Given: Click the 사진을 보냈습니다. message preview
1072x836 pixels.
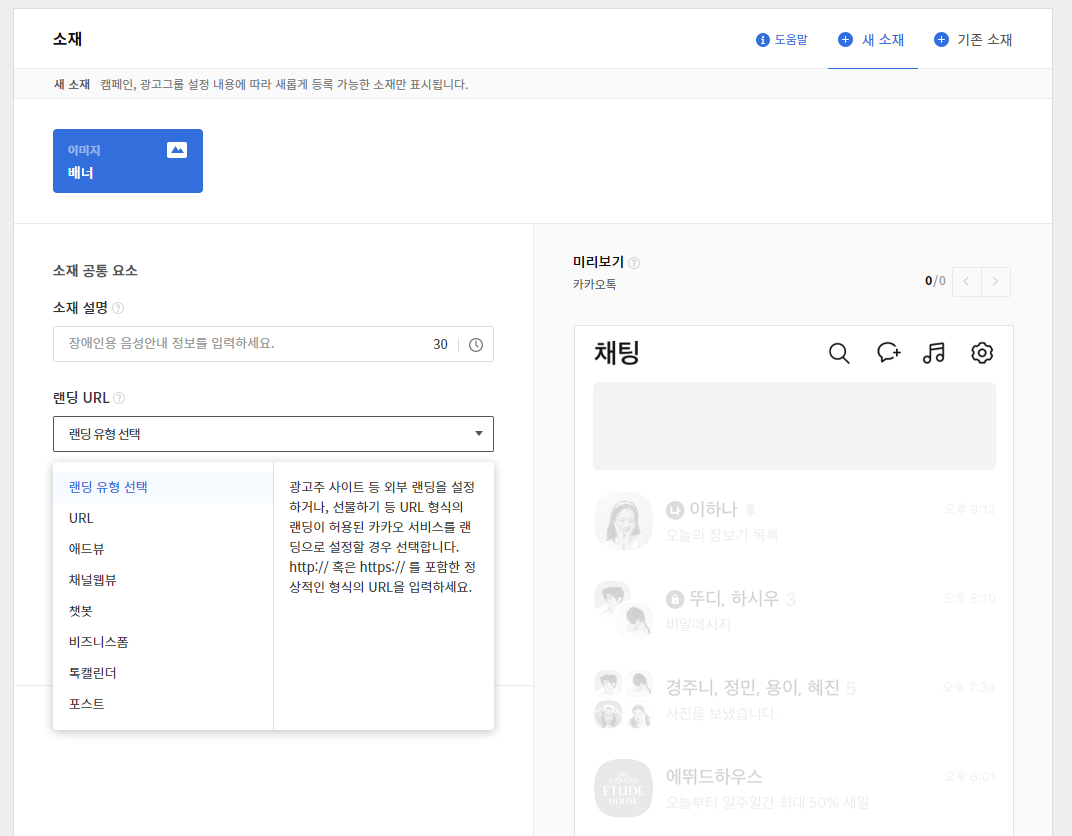Looking at the screenshot, I should (x=721, y=714).
